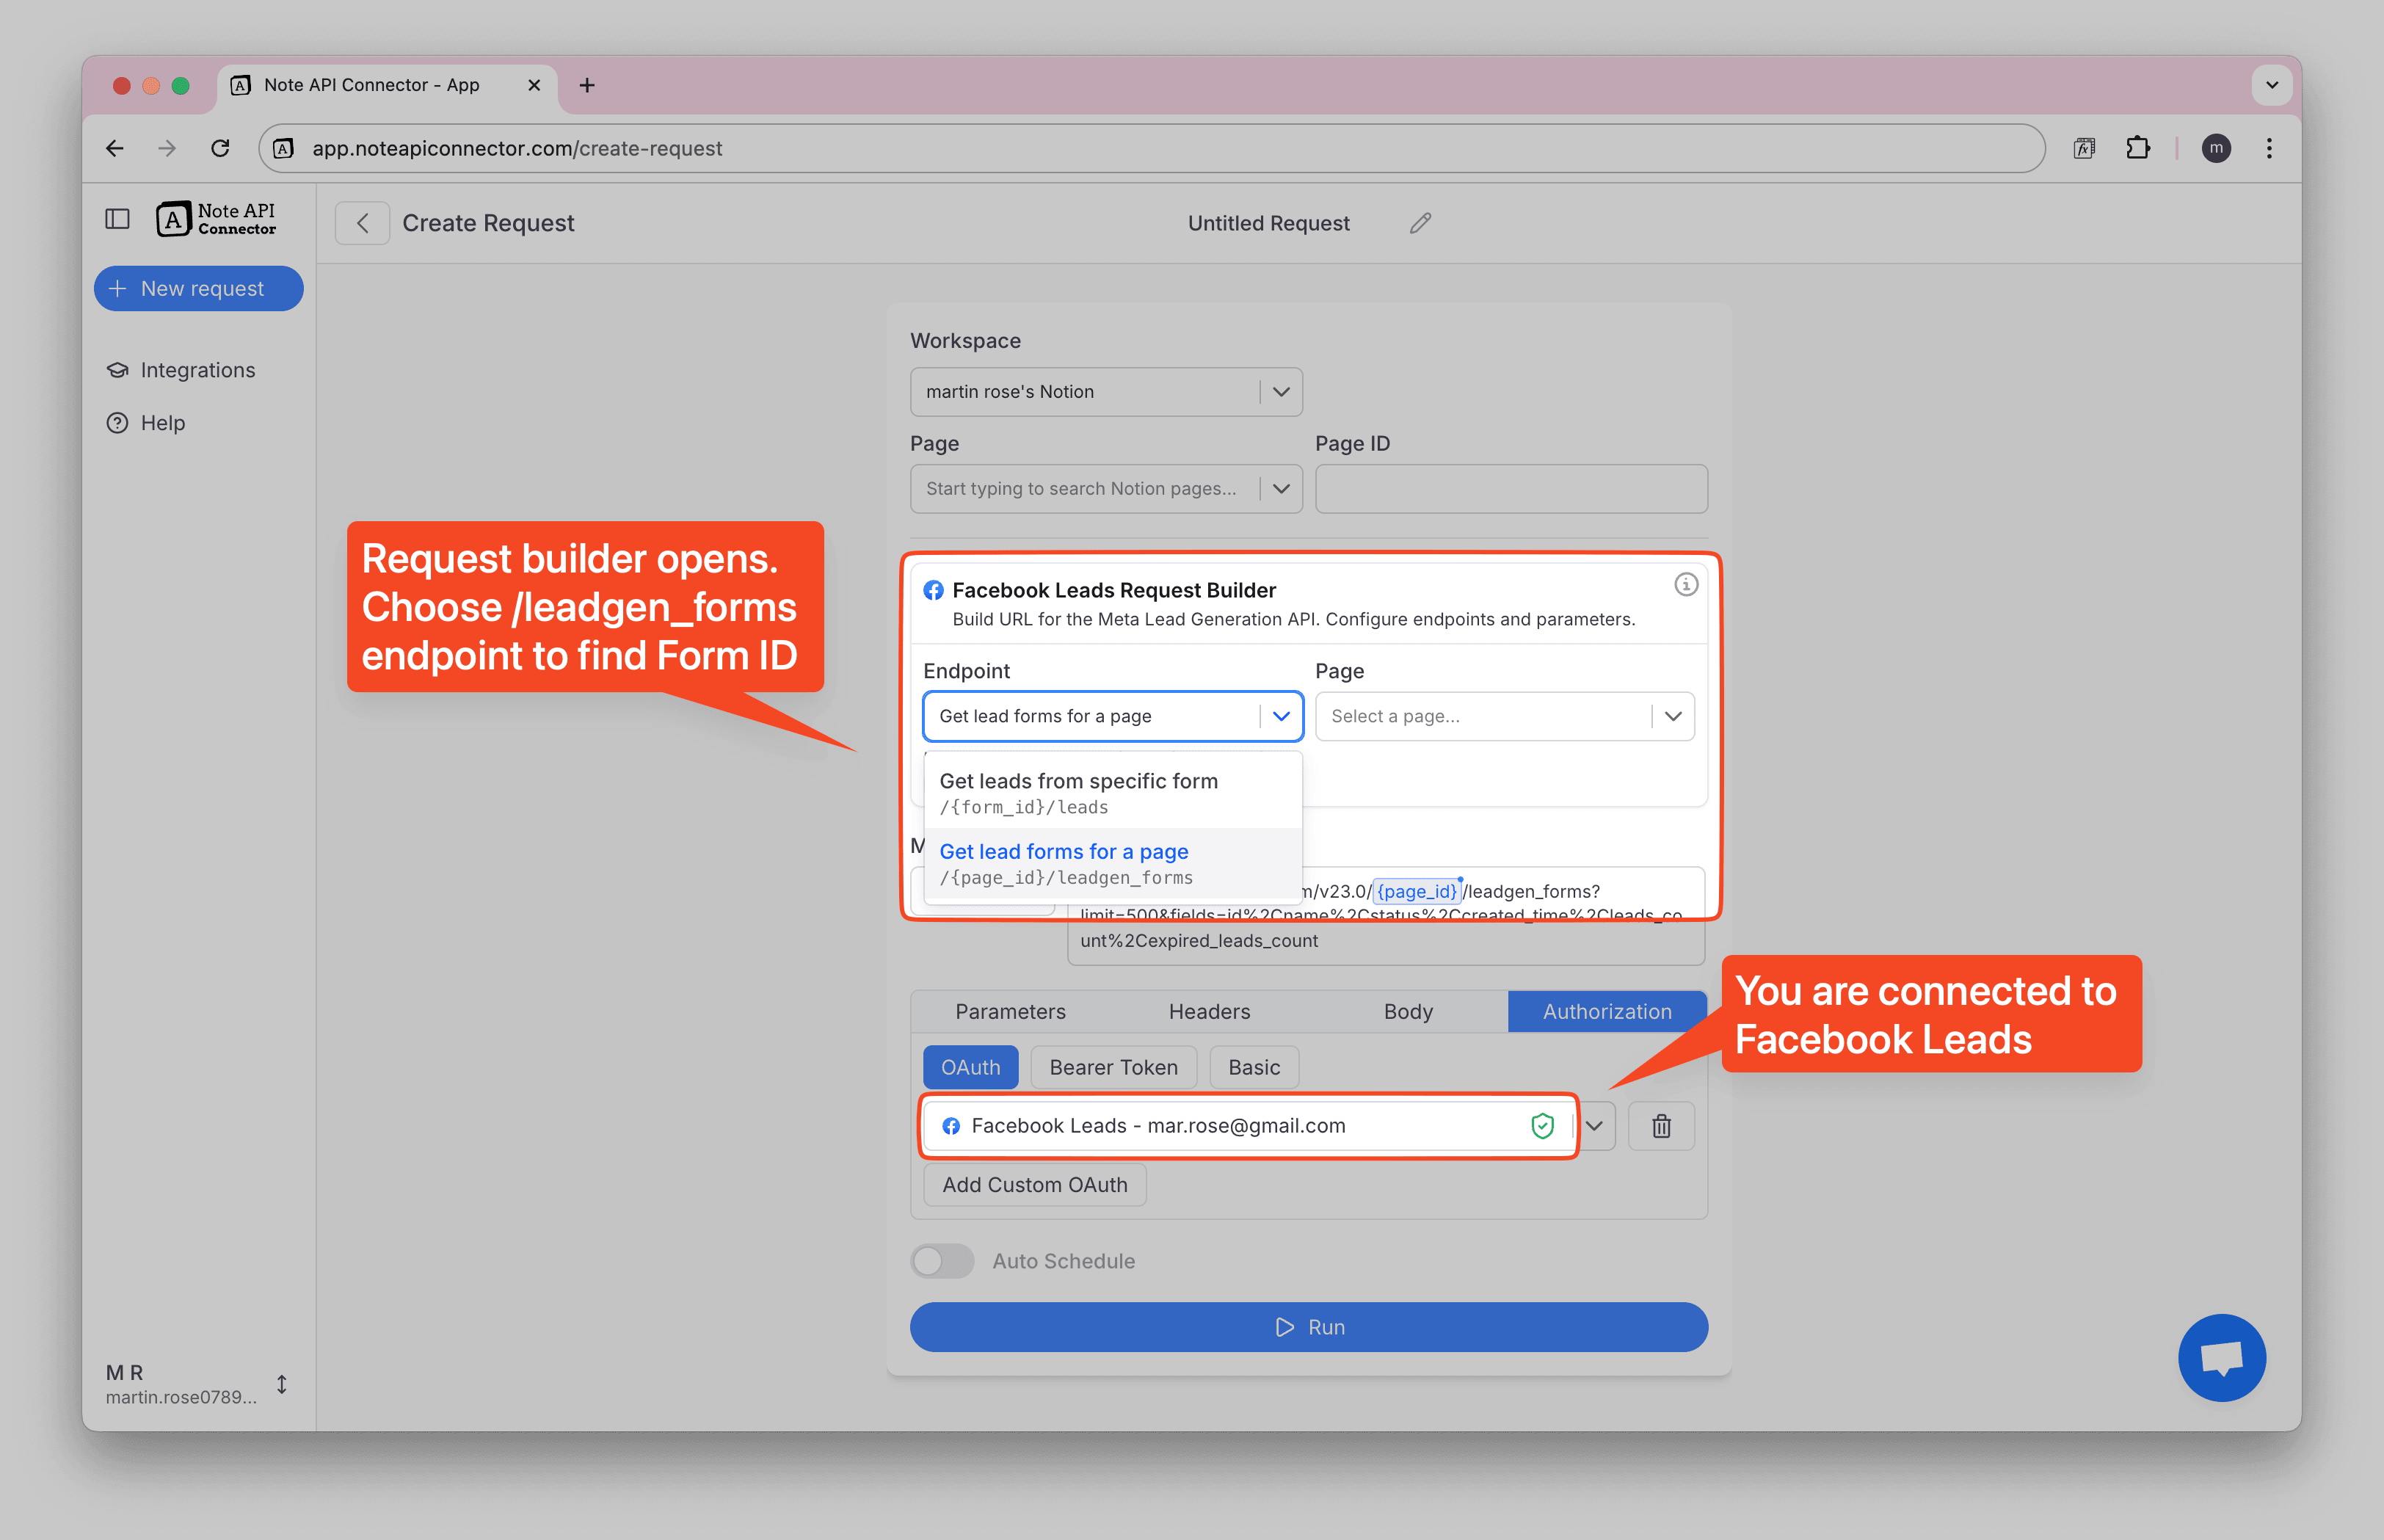Screen dimensions: 2384x1540
Task: Open the browser profile avatar m
Action: coord(2216,148)
